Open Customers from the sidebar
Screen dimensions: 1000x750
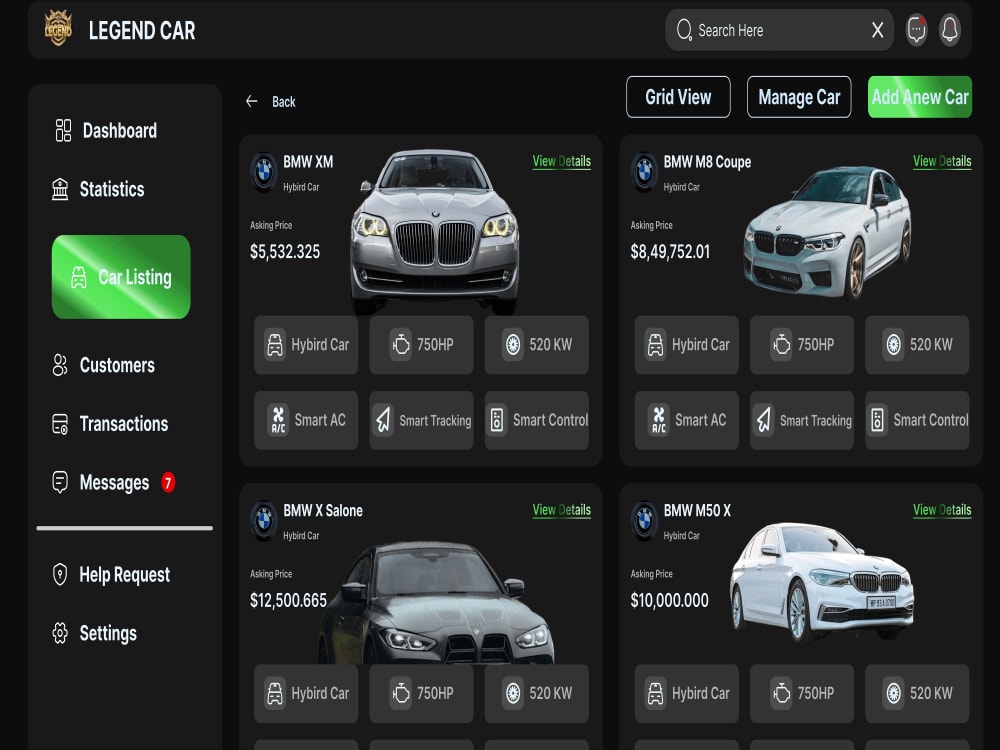103,365
